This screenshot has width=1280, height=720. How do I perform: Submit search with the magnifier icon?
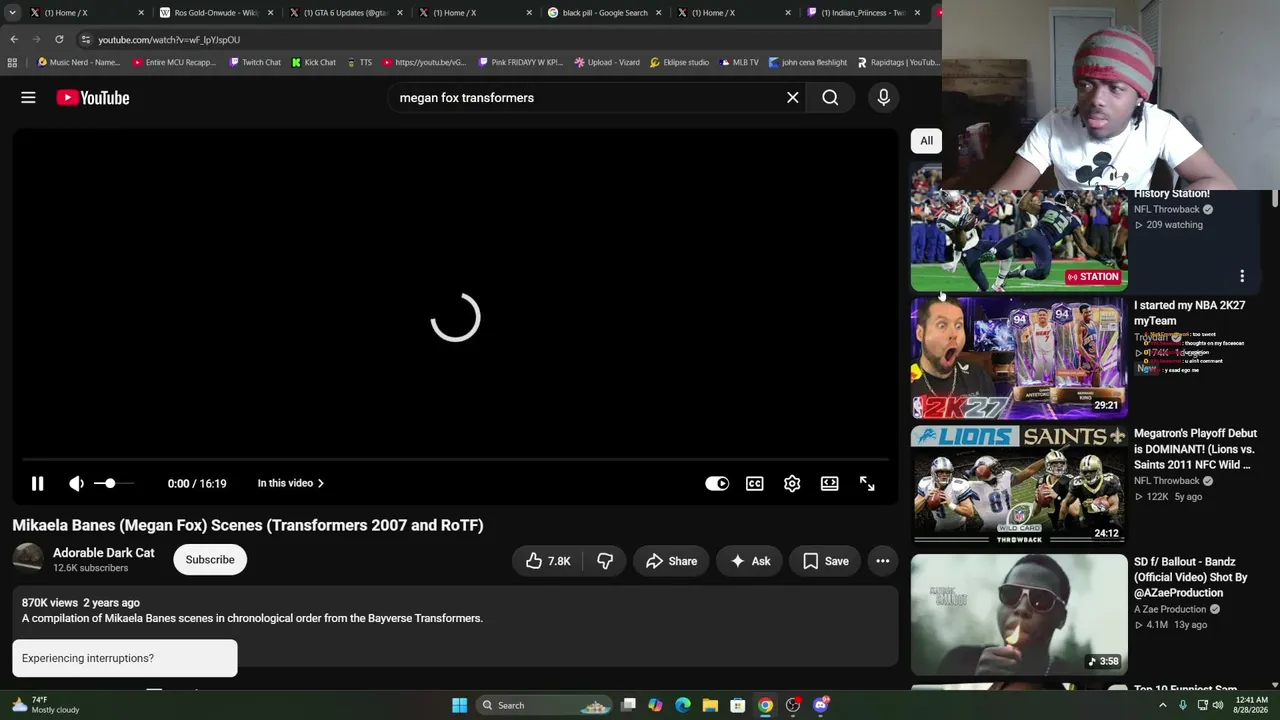click(830, 97)
